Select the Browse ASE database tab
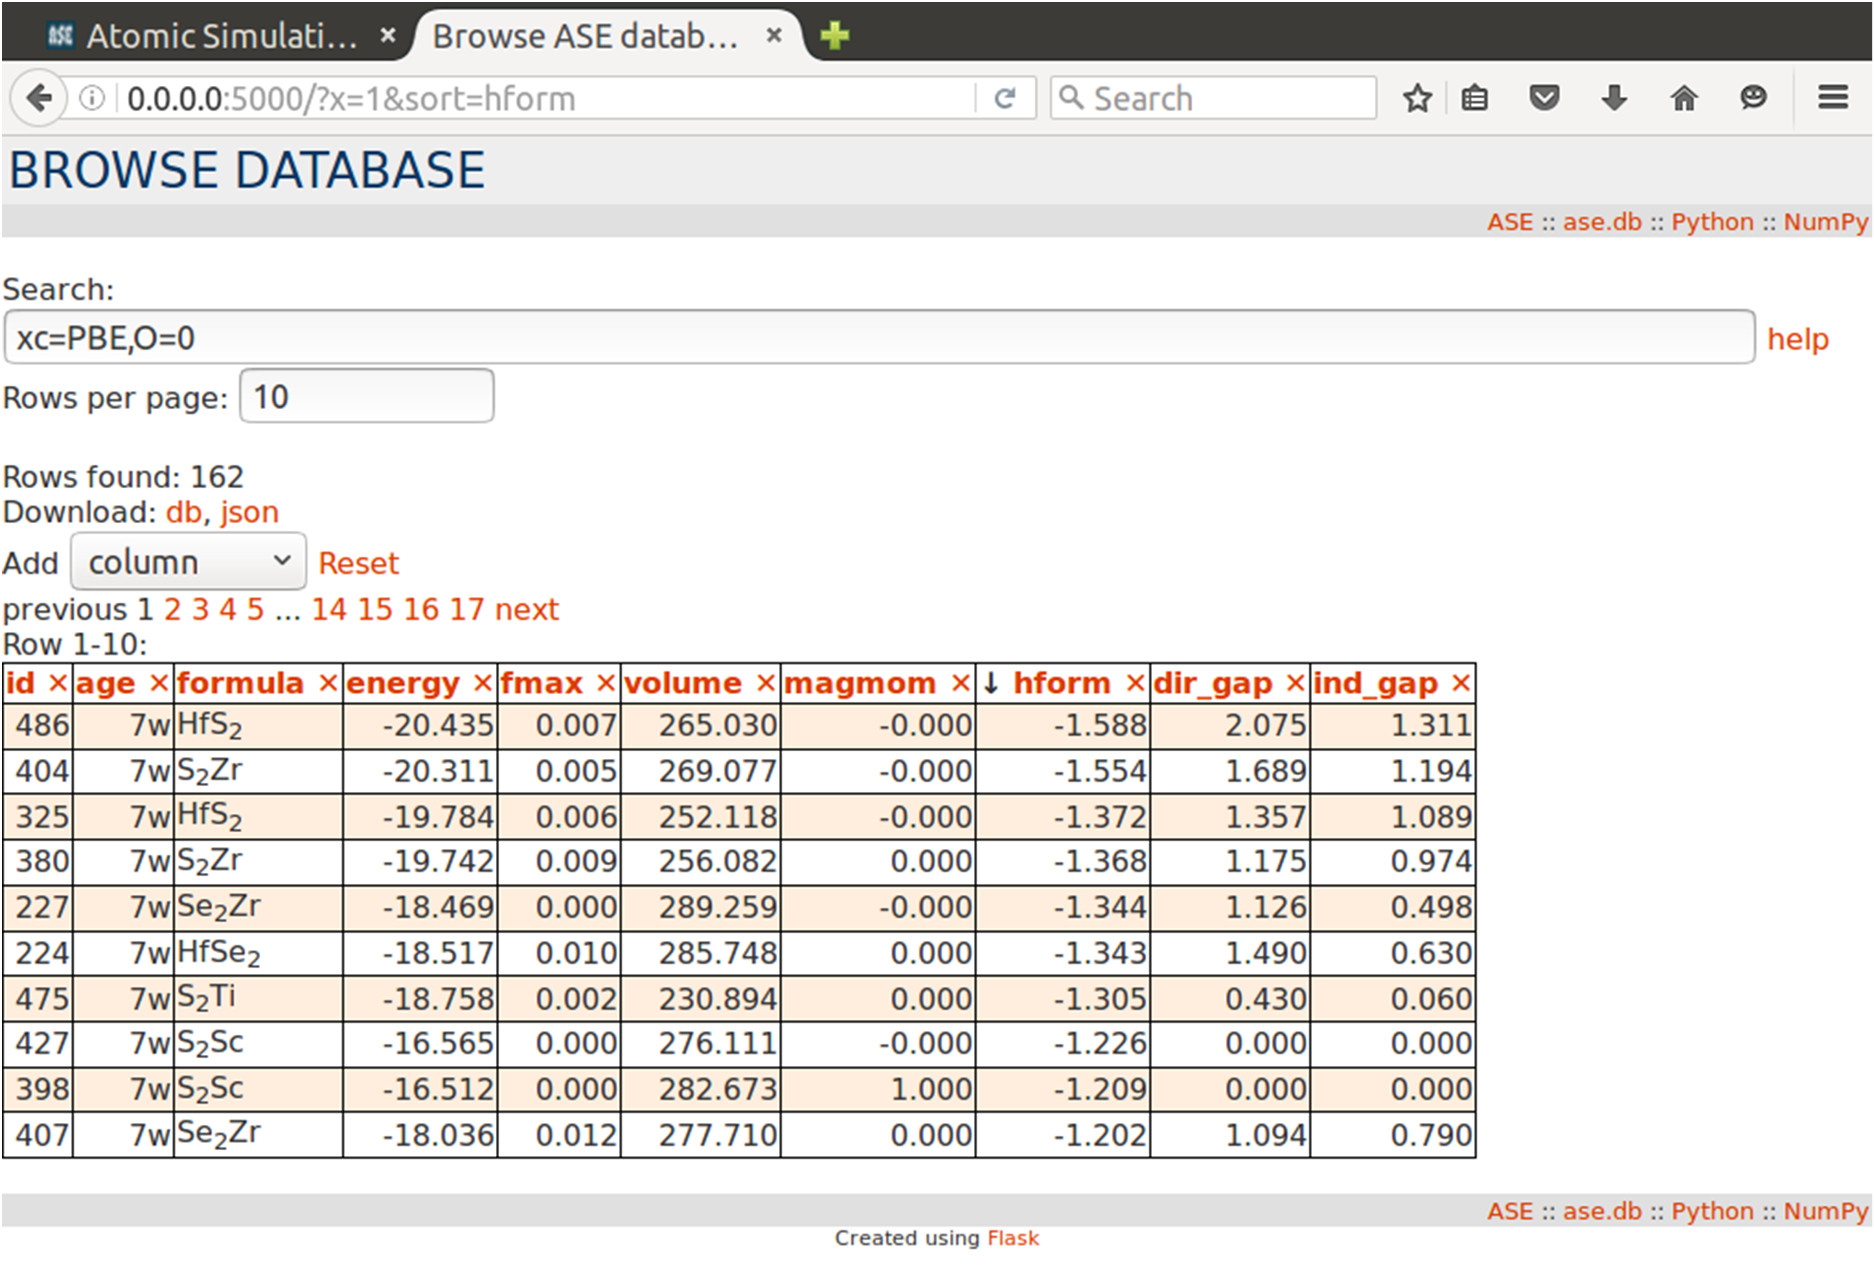The image size is (1874, 1271). coord(585,36)
